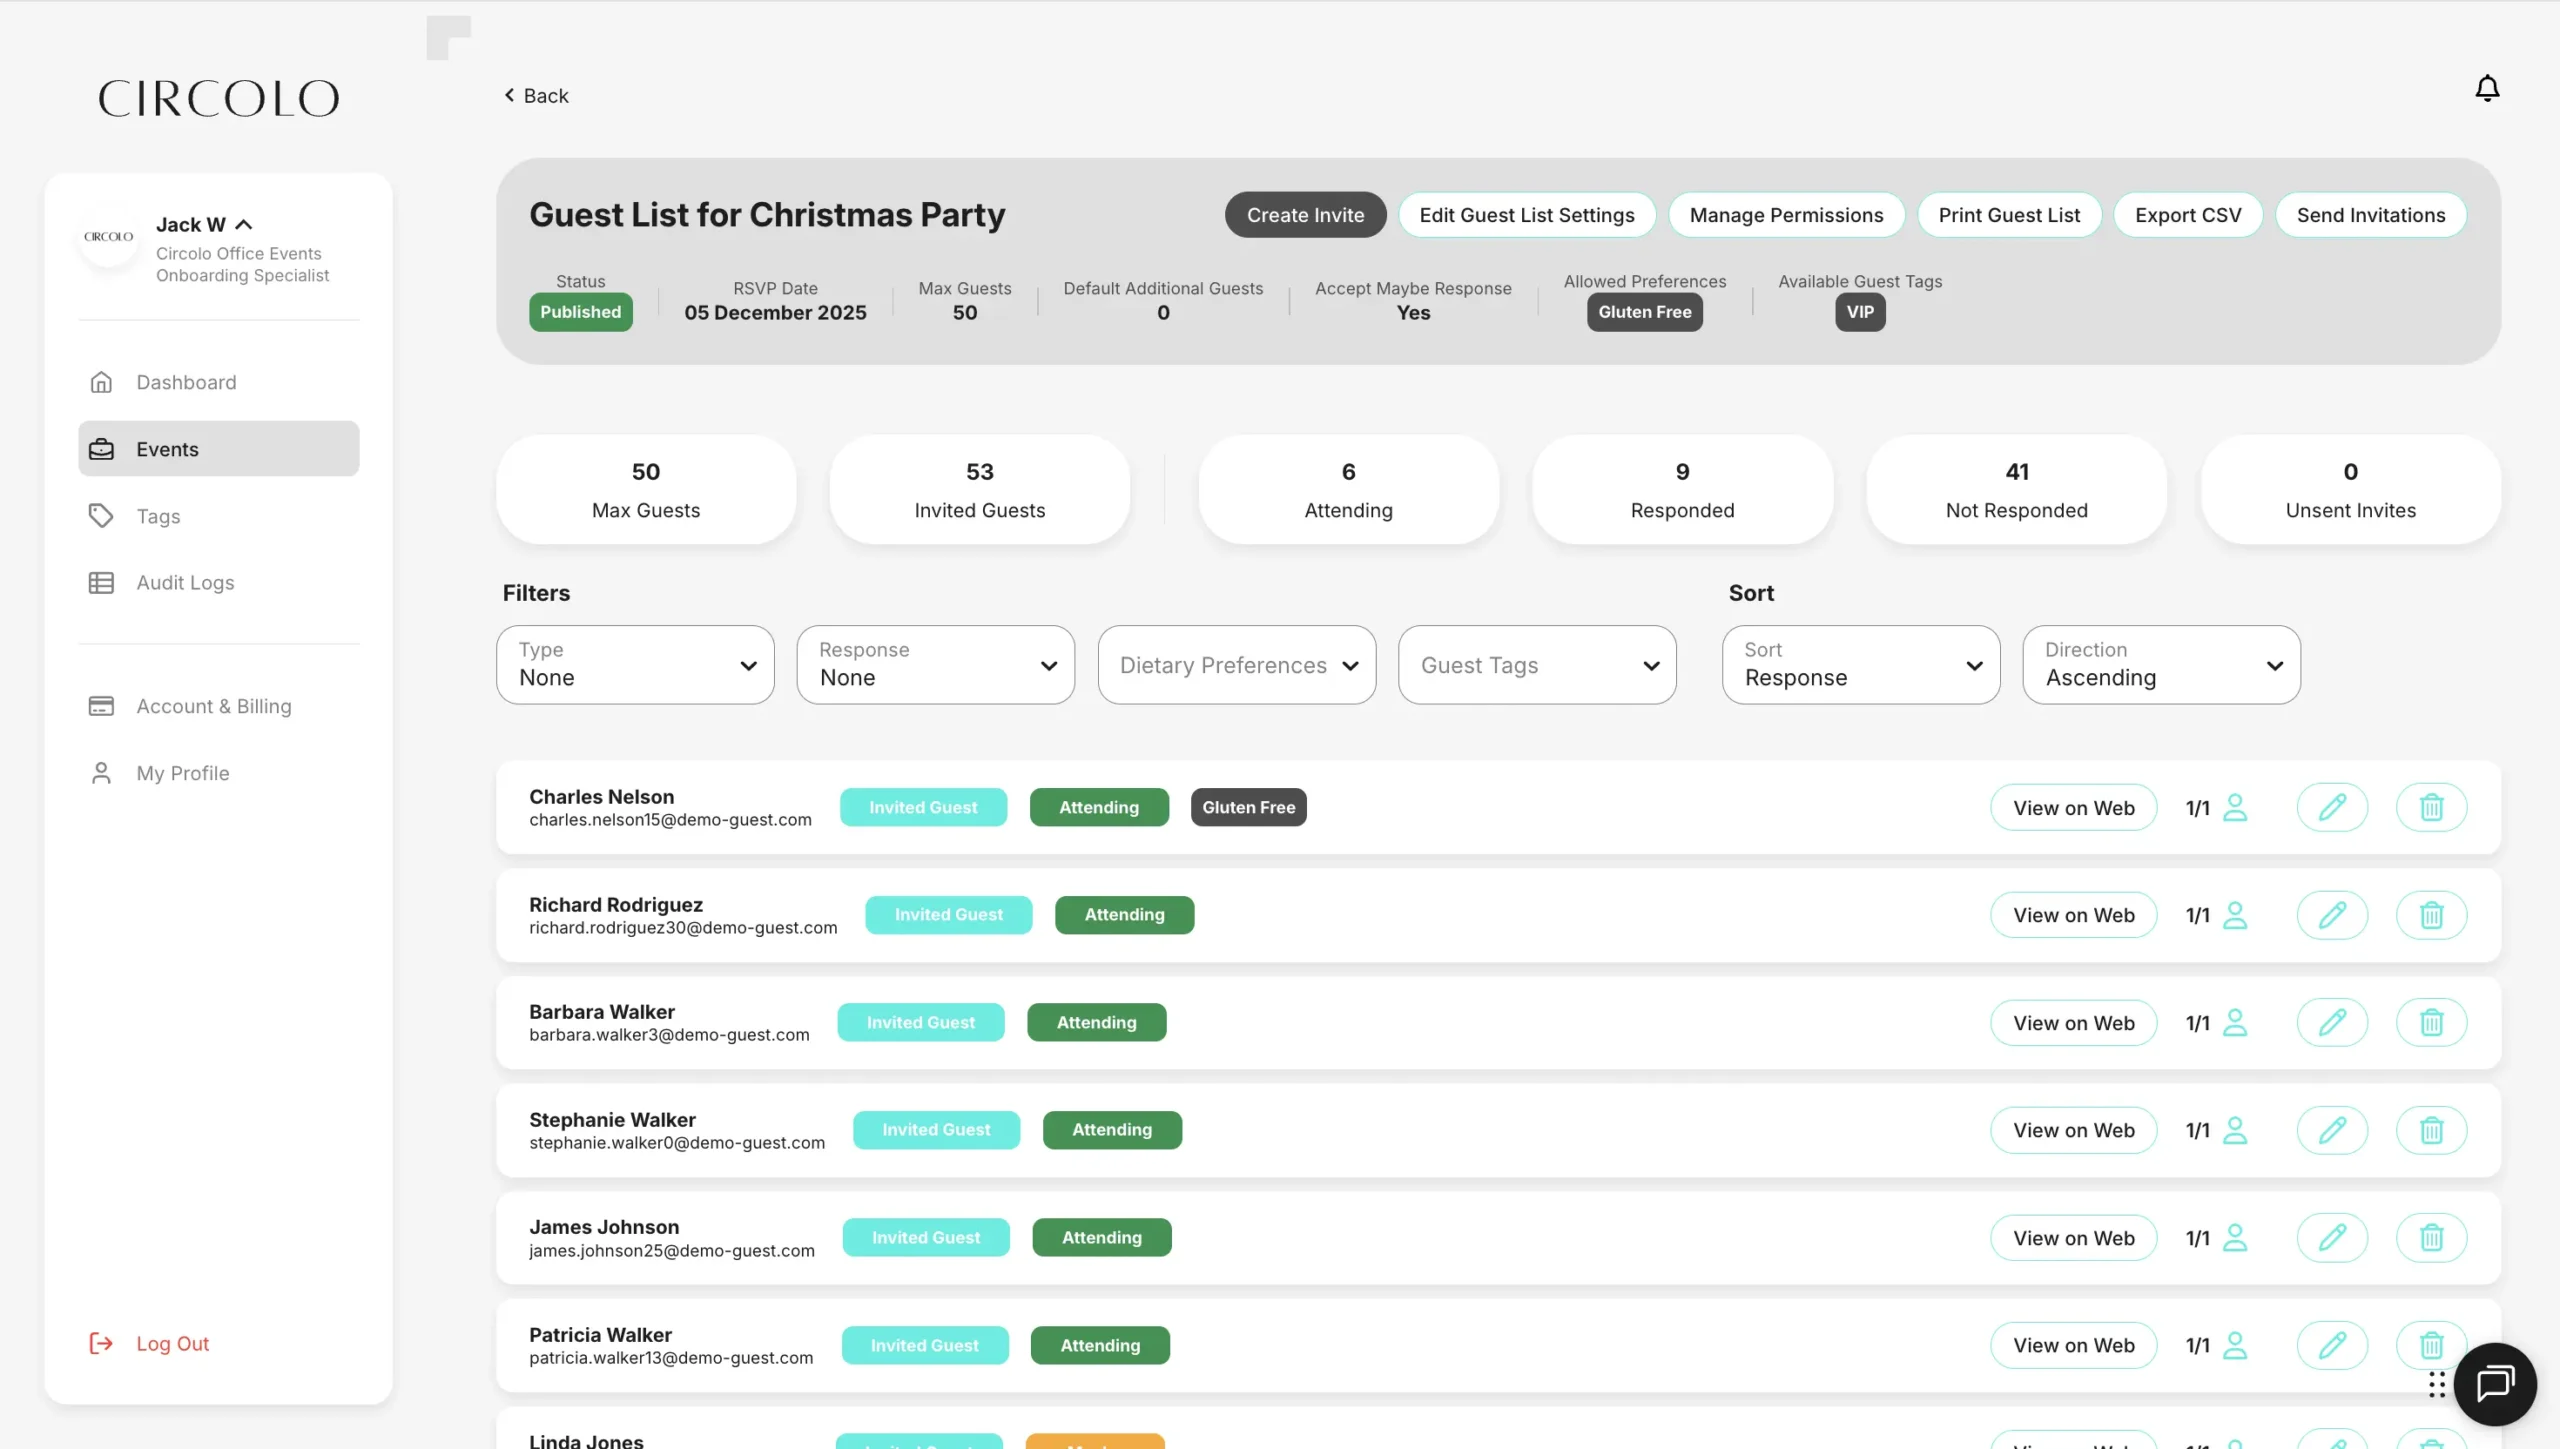Delete James Johnson with trash icon
Screen dimensions: 2560x1449
pos(2431,1237)
